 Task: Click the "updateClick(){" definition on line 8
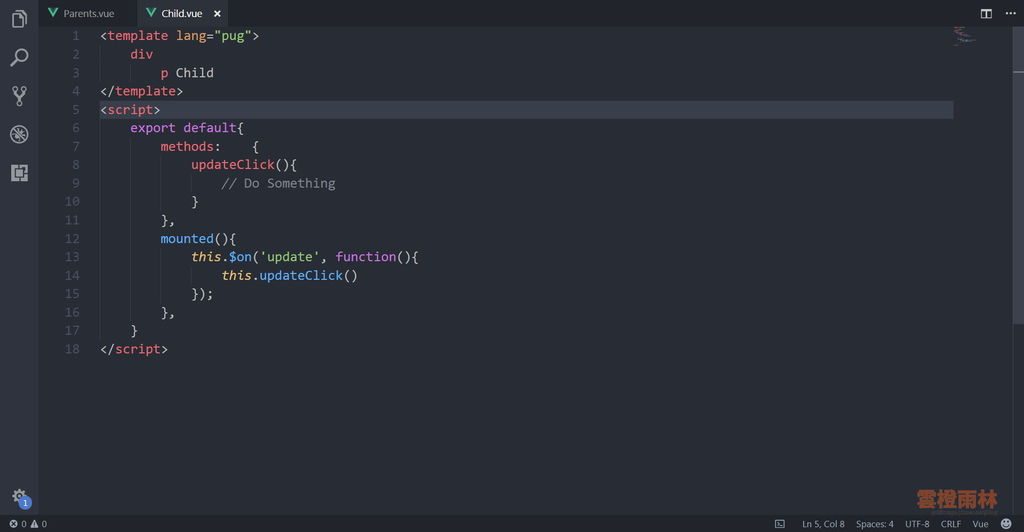244,164
